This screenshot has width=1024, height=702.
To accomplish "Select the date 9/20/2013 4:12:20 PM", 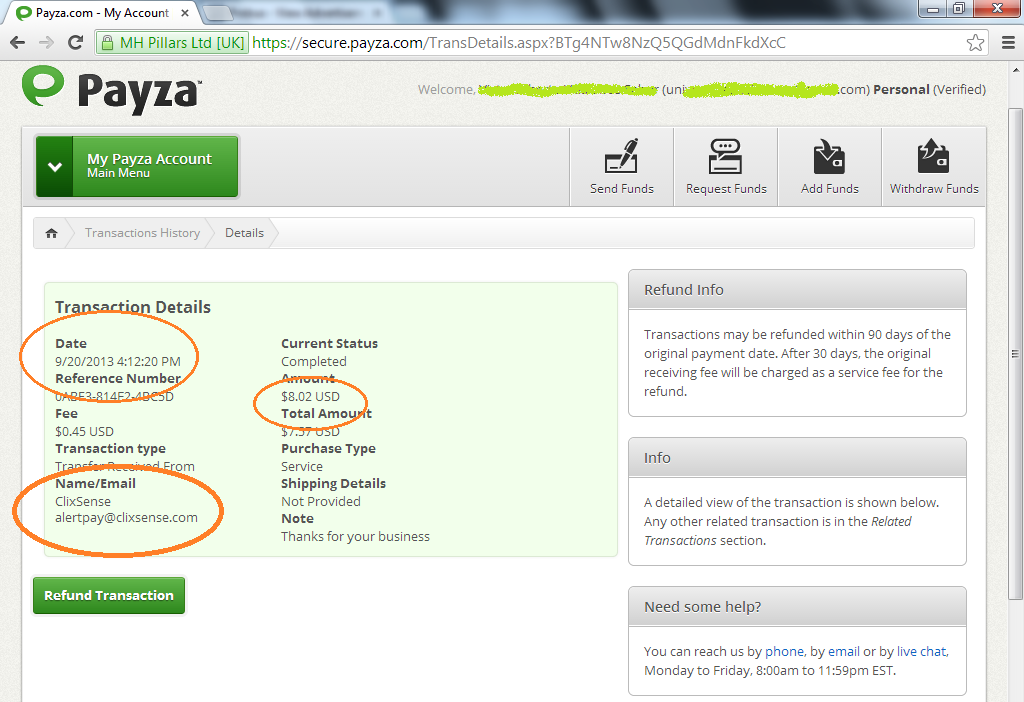I will pyautogui.click(x=118, y=361).
